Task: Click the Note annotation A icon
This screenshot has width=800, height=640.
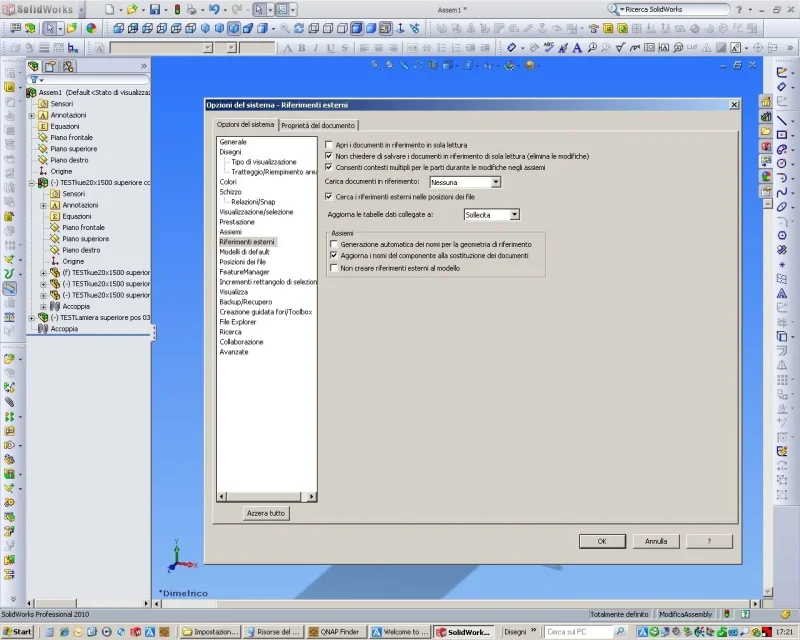Action: click(x=577, y=48)
